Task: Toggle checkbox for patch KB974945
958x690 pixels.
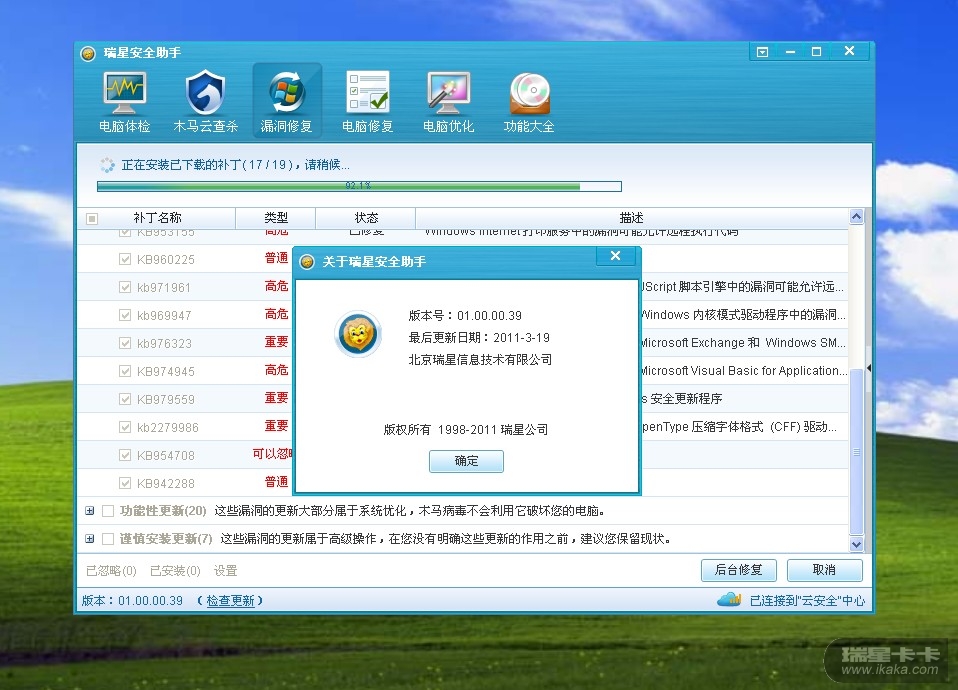Action: click(x=125, y=371)
